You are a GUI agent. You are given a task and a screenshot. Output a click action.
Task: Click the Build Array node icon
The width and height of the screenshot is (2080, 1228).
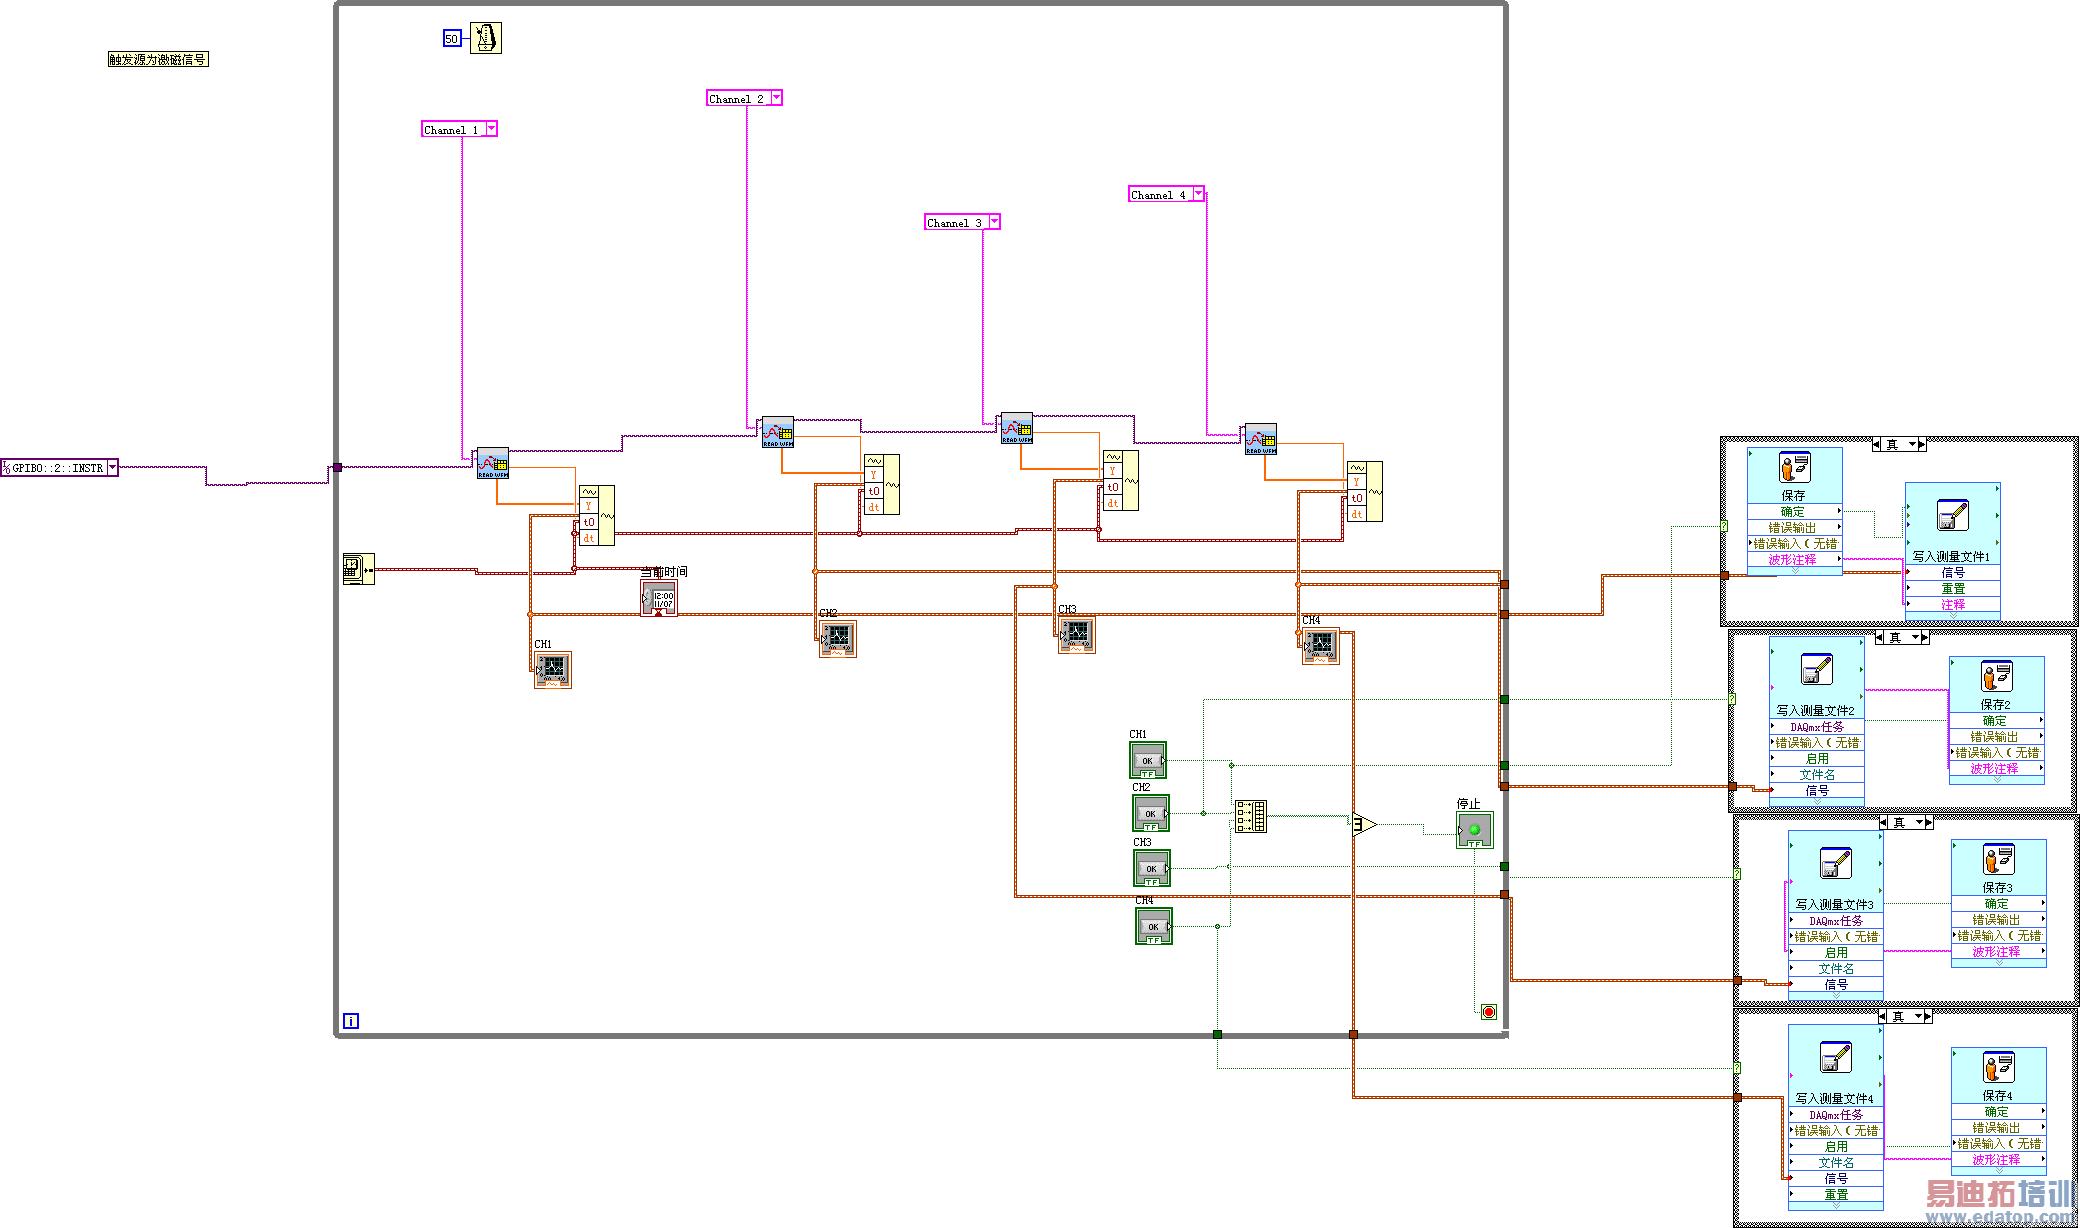pos(1250,816)
